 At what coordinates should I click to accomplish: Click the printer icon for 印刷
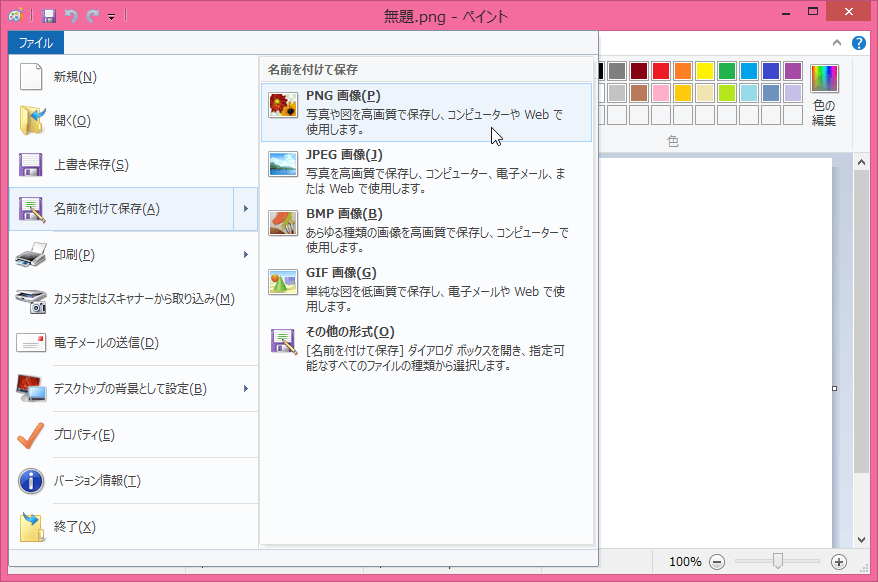[31, 255]
